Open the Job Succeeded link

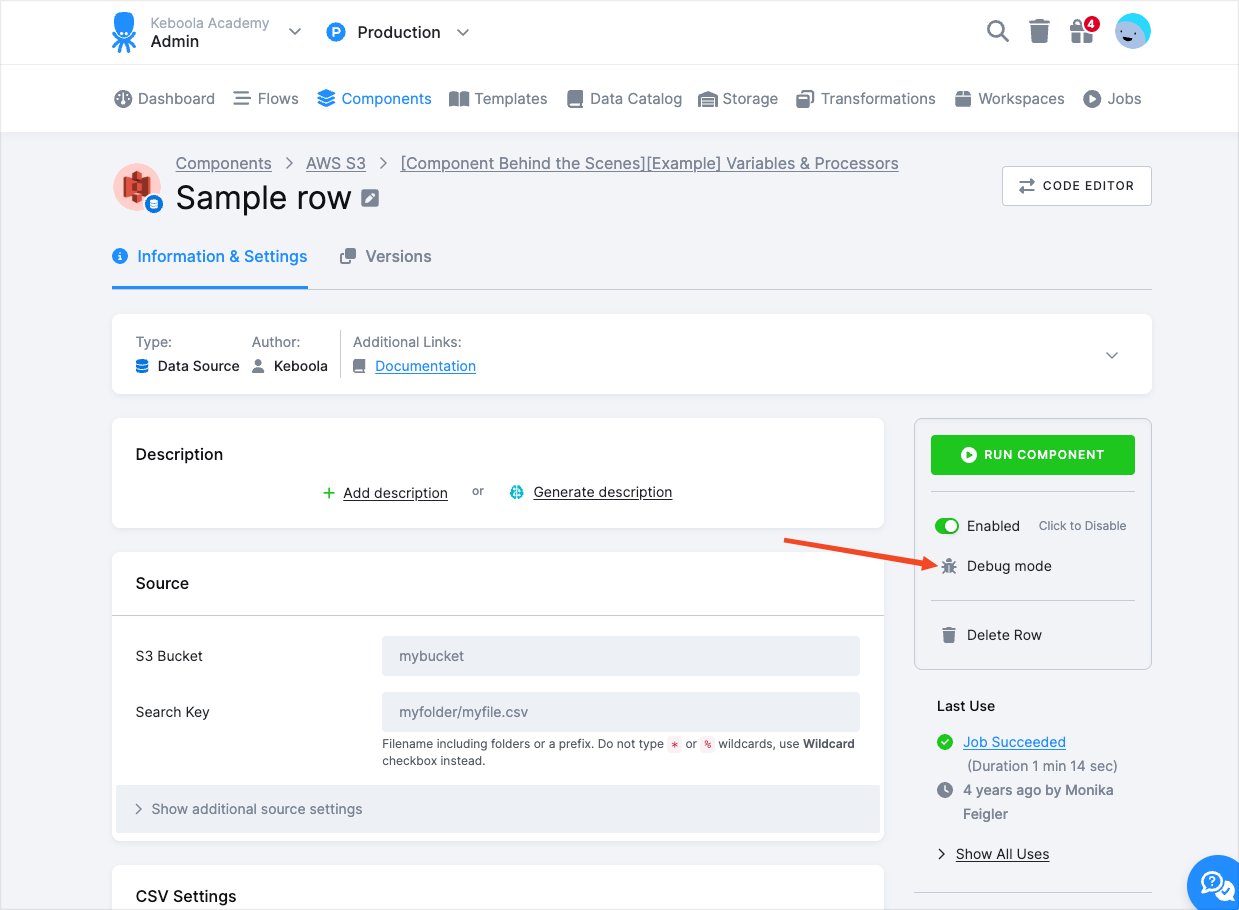point(1014,742)
